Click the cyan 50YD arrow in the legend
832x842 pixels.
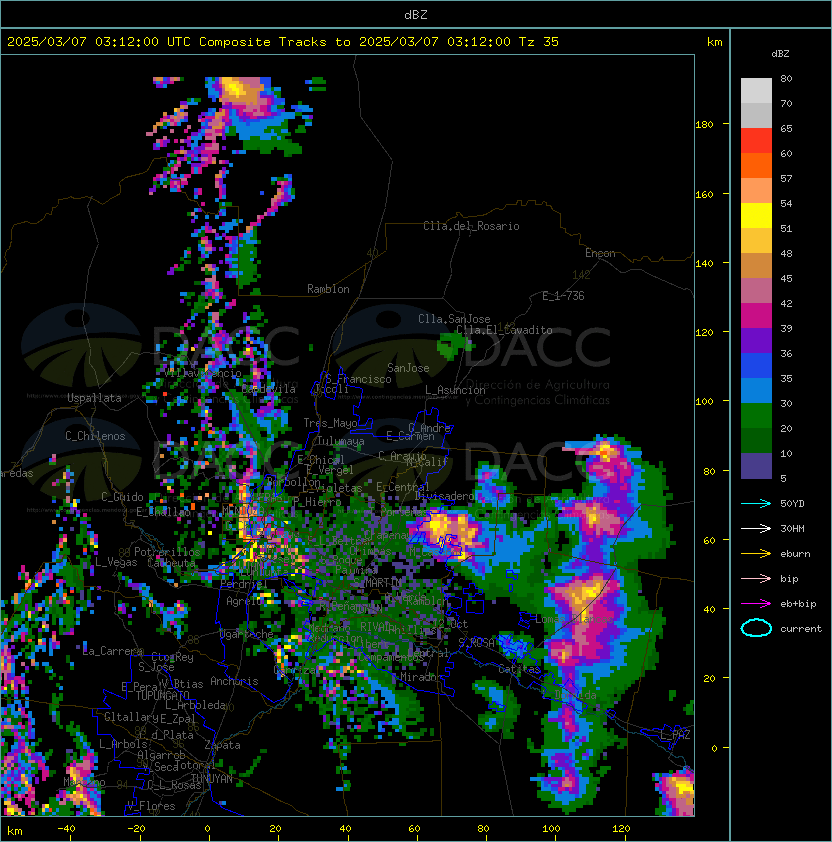(756, 504)
